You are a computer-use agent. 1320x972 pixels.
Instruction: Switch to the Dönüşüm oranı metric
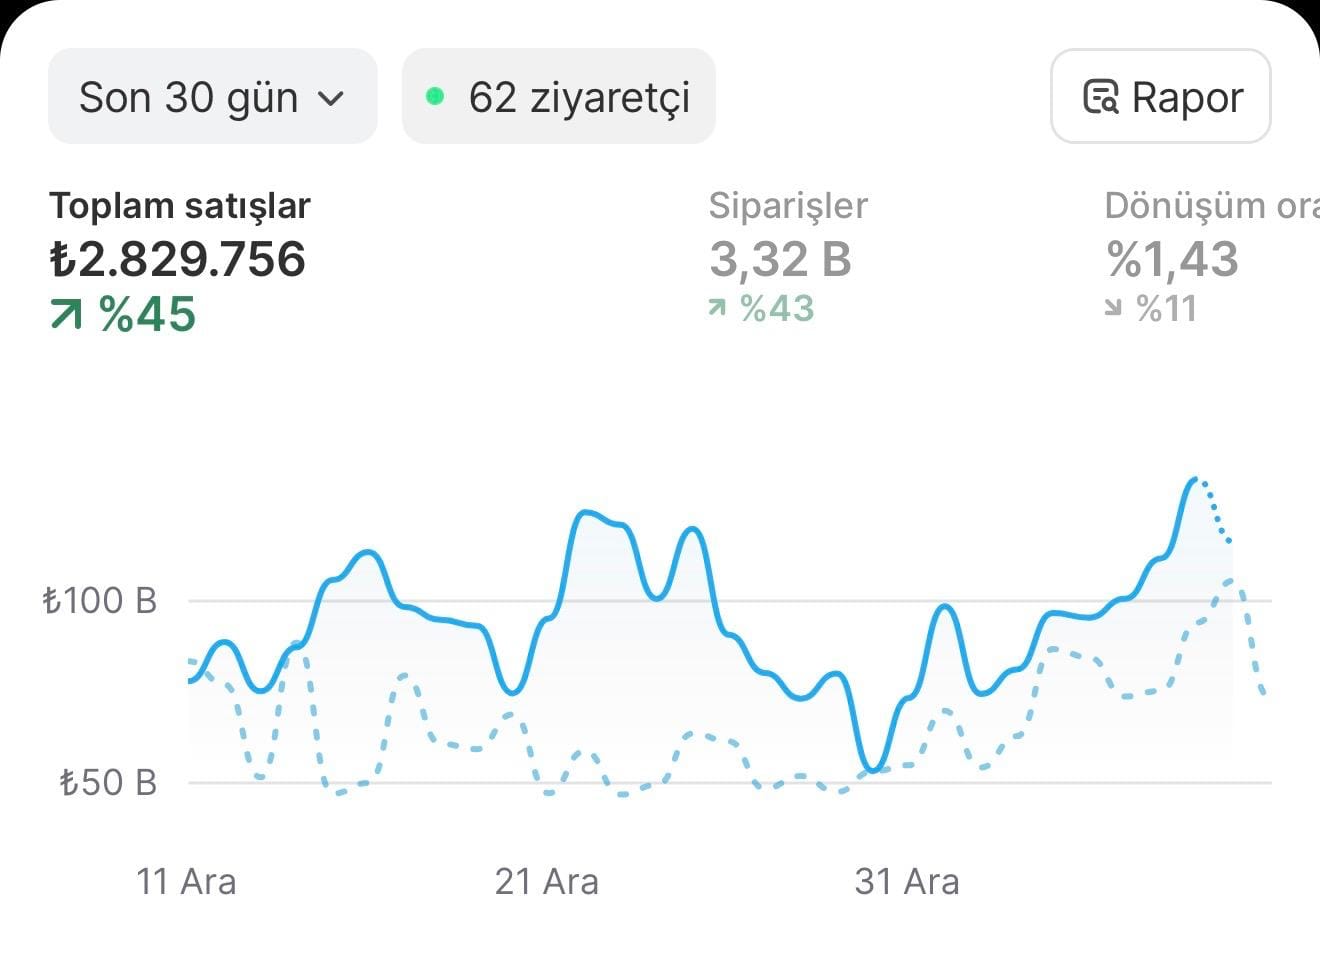pos(1210,206)
